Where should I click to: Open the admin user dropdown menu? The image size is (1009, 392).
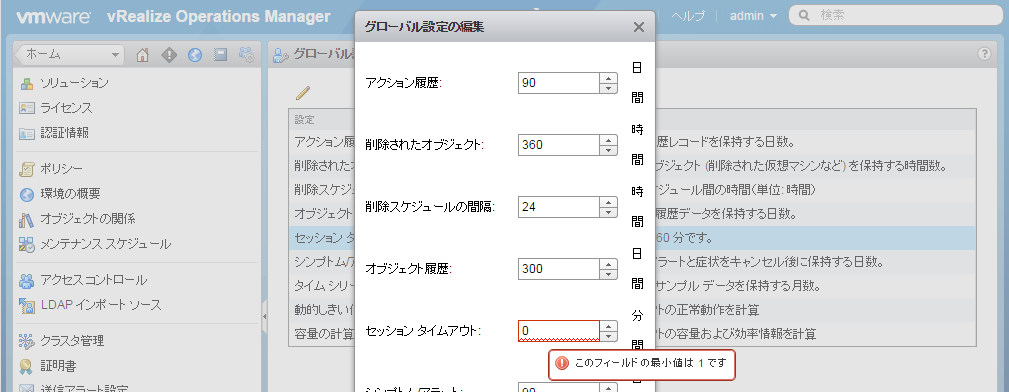(753, 15)
